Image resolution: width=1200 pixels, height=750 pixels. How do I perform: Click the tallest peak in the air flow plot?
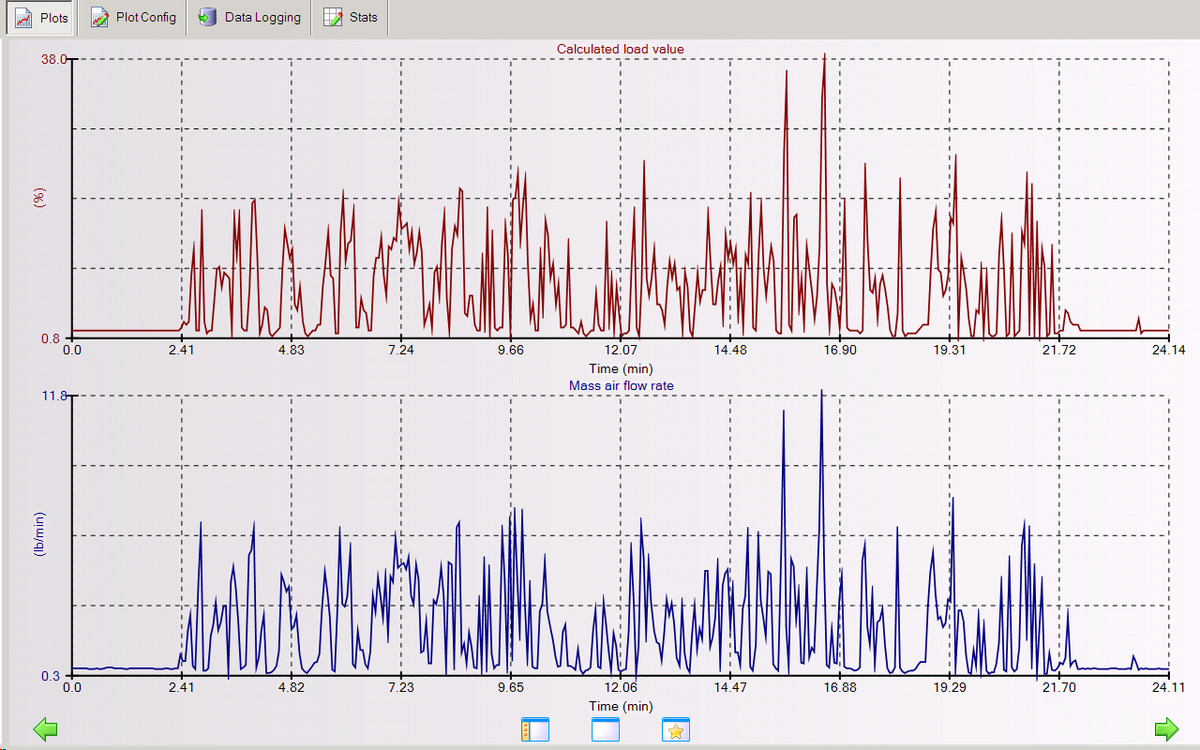821,392
